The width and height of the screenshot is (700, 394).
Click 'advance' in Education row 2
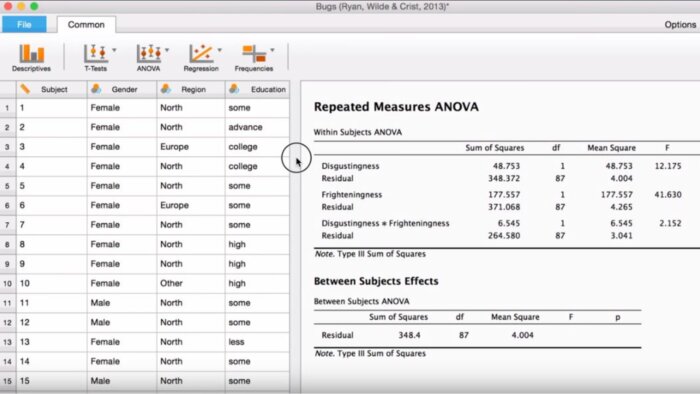click(x=245, y=127)
